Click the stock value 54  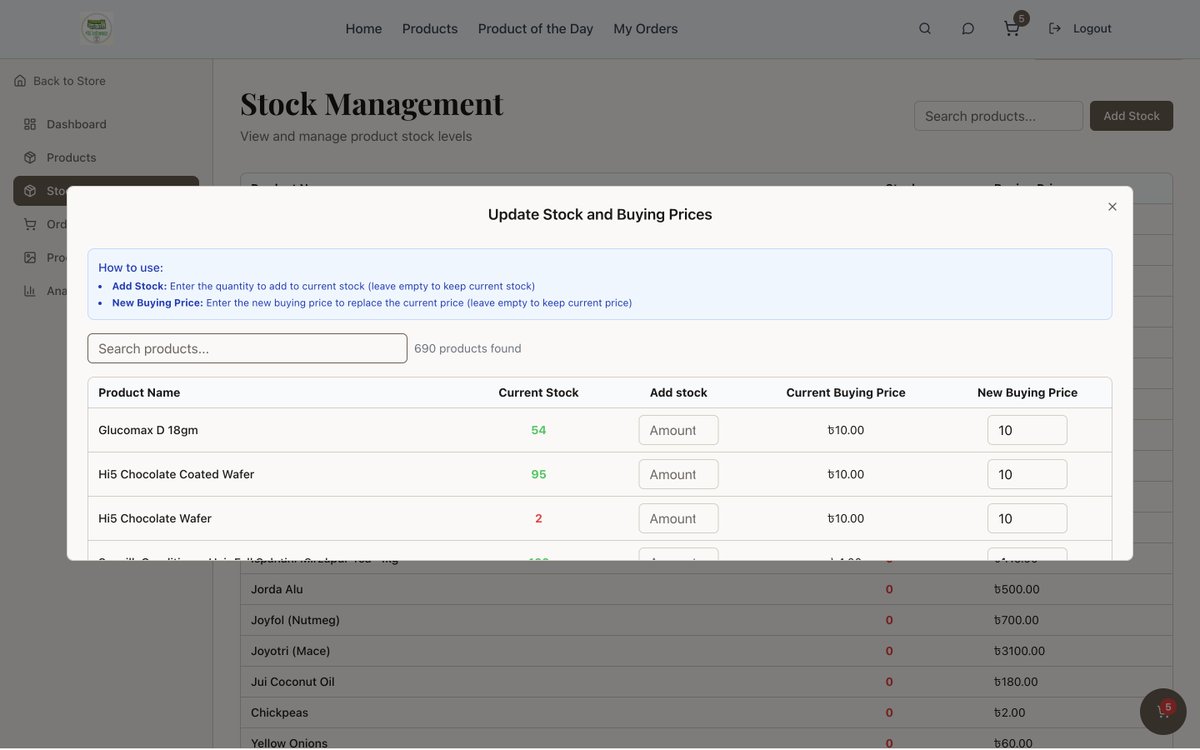539,430
